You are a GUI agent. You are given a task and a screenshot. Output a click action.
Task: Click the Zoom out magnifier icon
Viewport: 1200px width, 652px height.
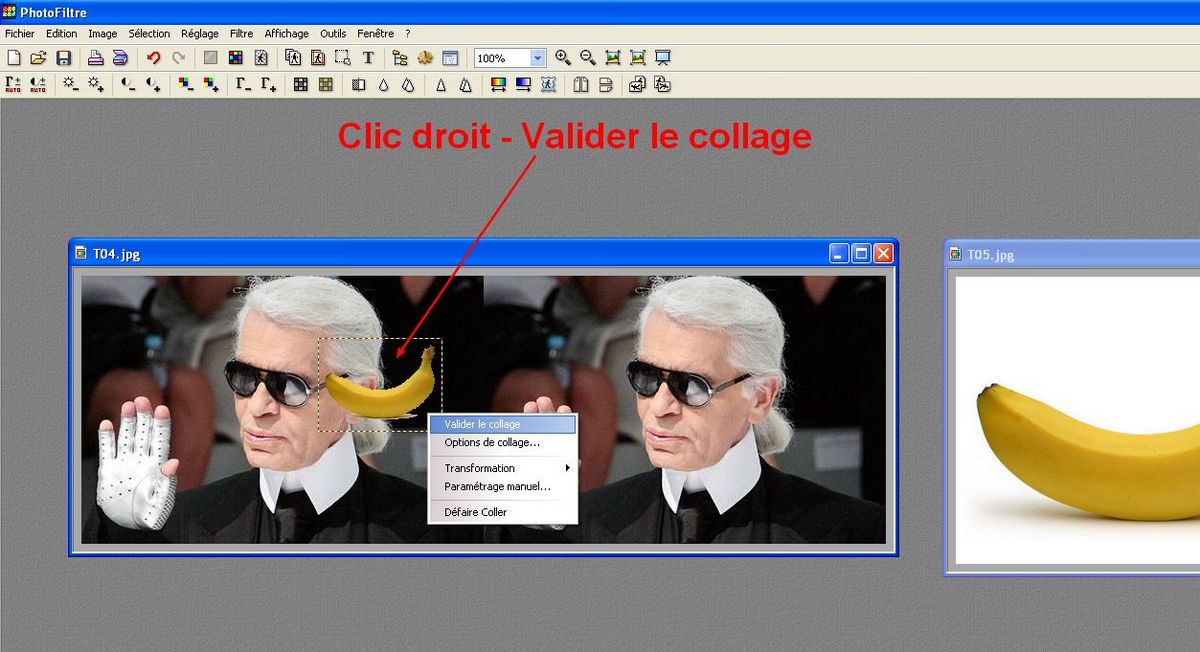(588, 59)
